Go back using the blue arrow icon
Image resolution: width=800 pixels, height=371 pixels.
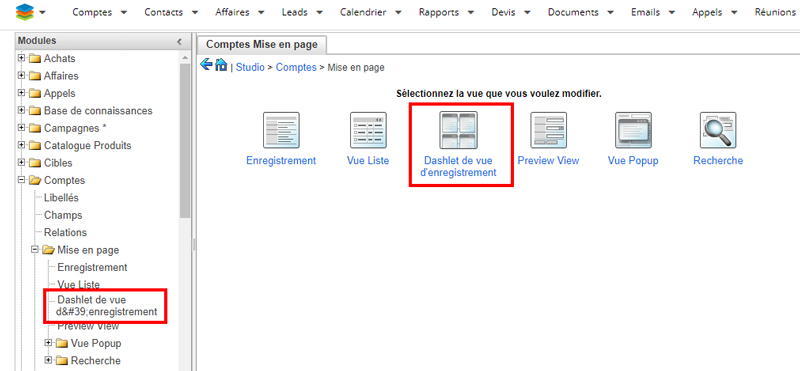[x=206, y=64]
